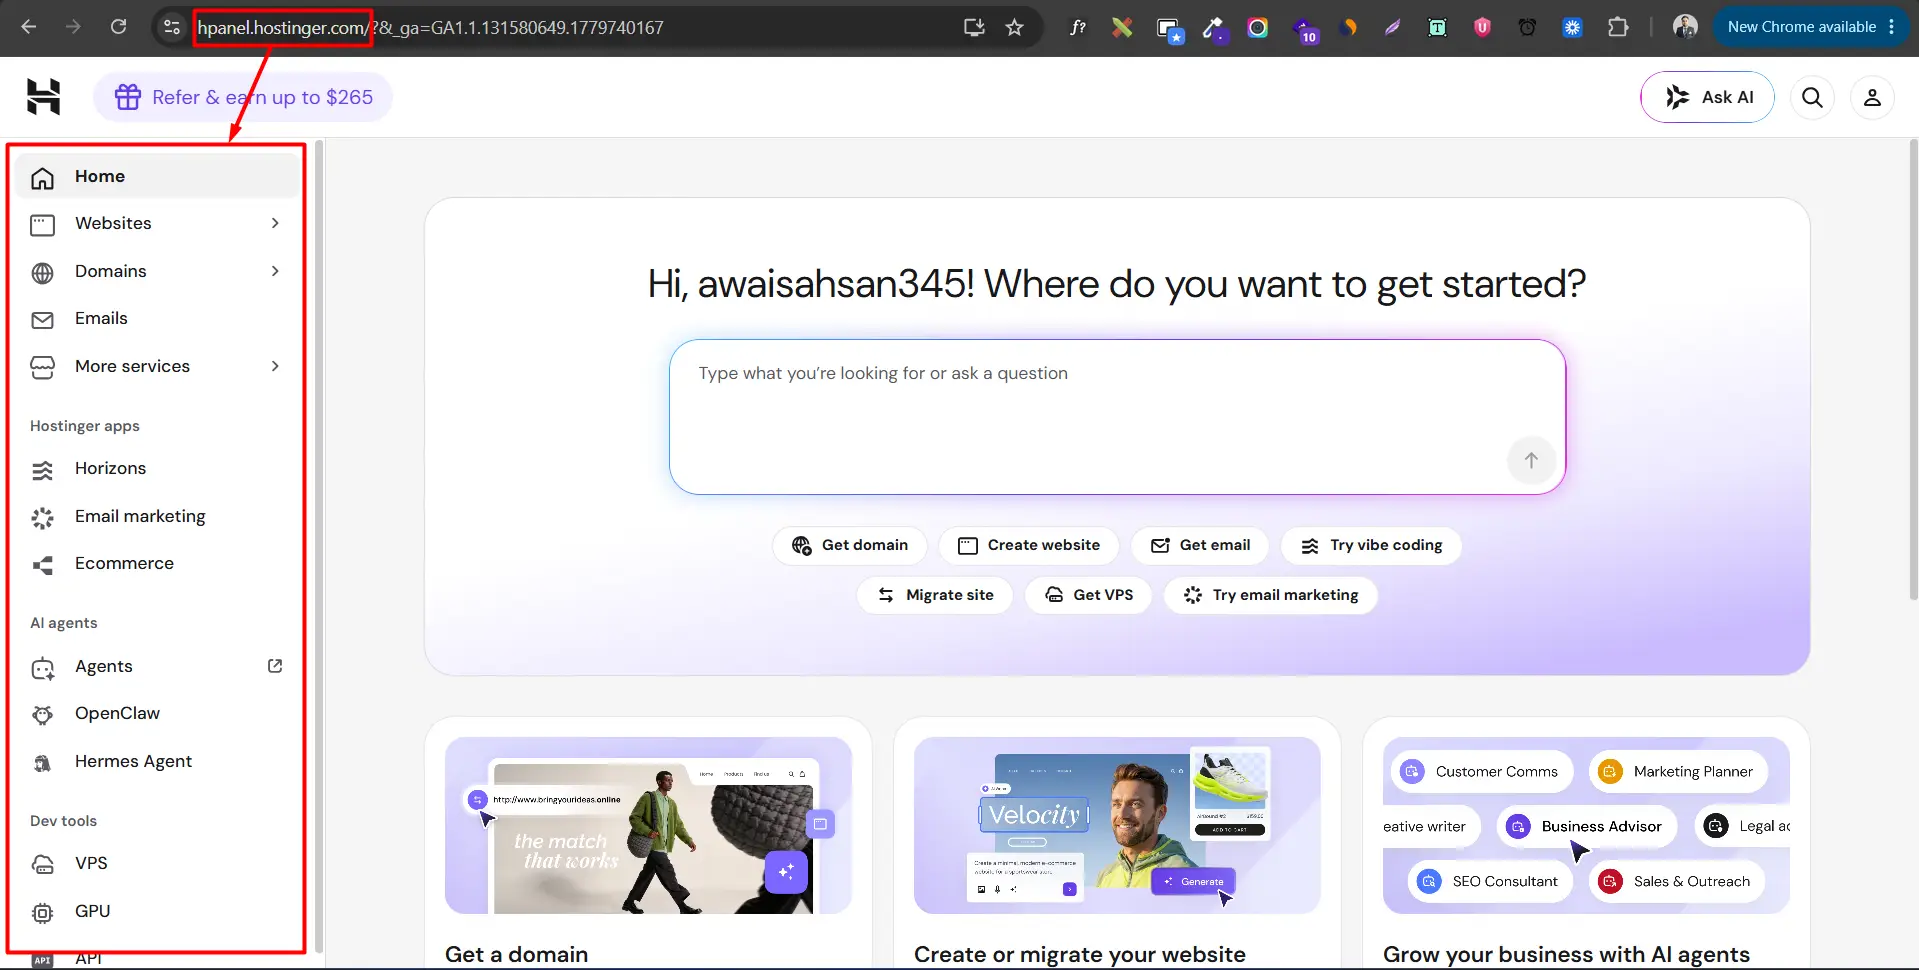1919x970 pixels.
Task: Click Grow your business with AI agents
Action: [x=1566, y=955]
